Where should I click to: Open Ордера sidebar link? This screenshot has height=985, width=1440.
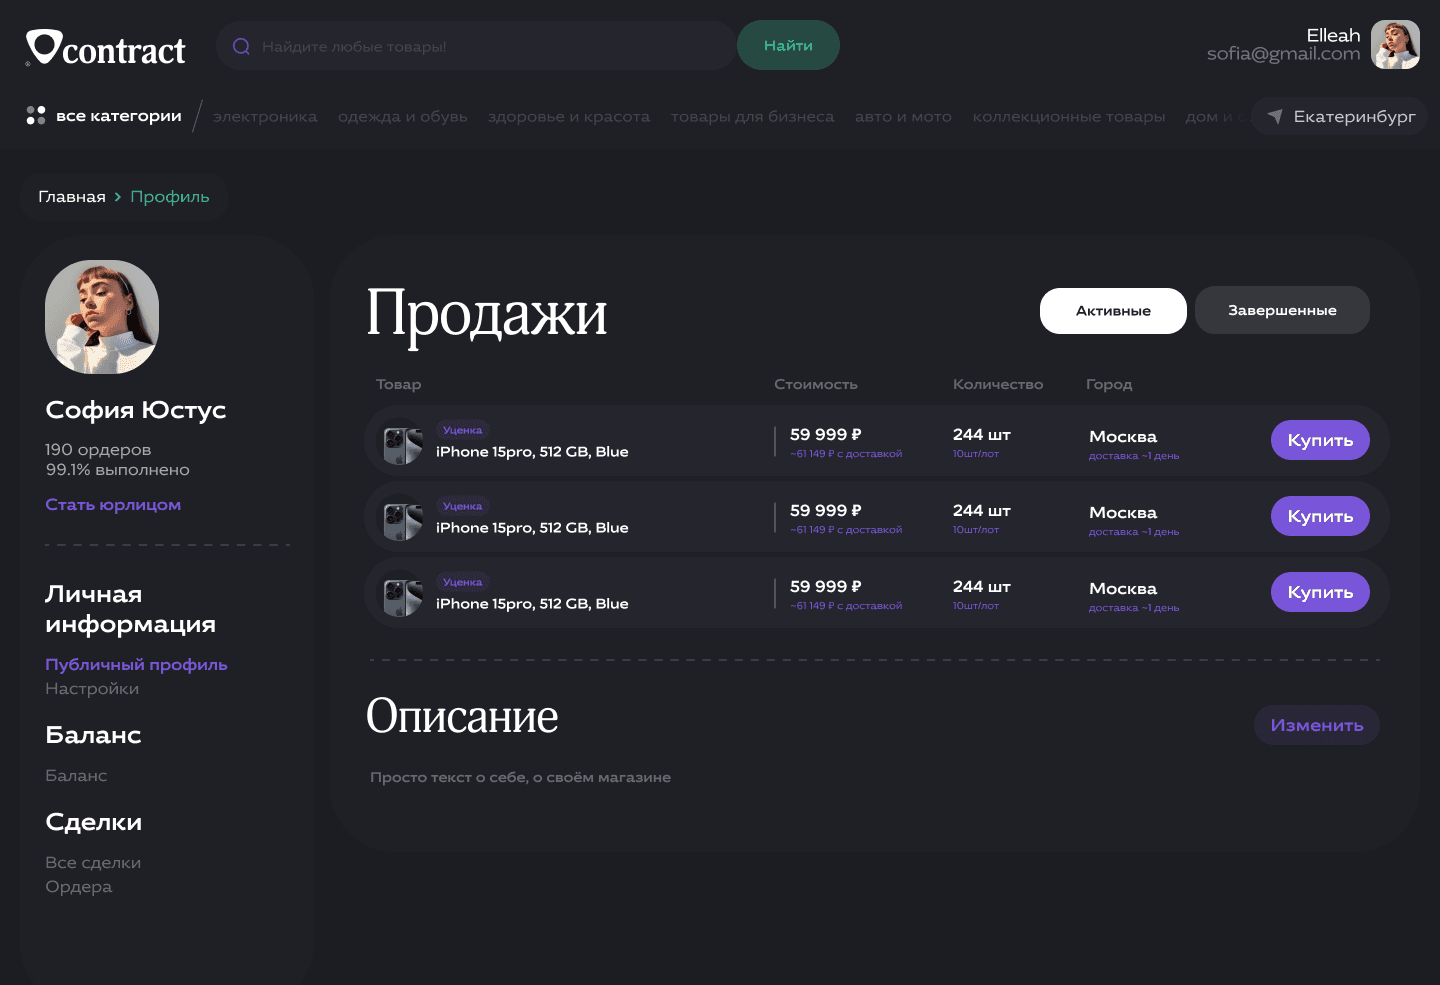(x=79, y=887)
